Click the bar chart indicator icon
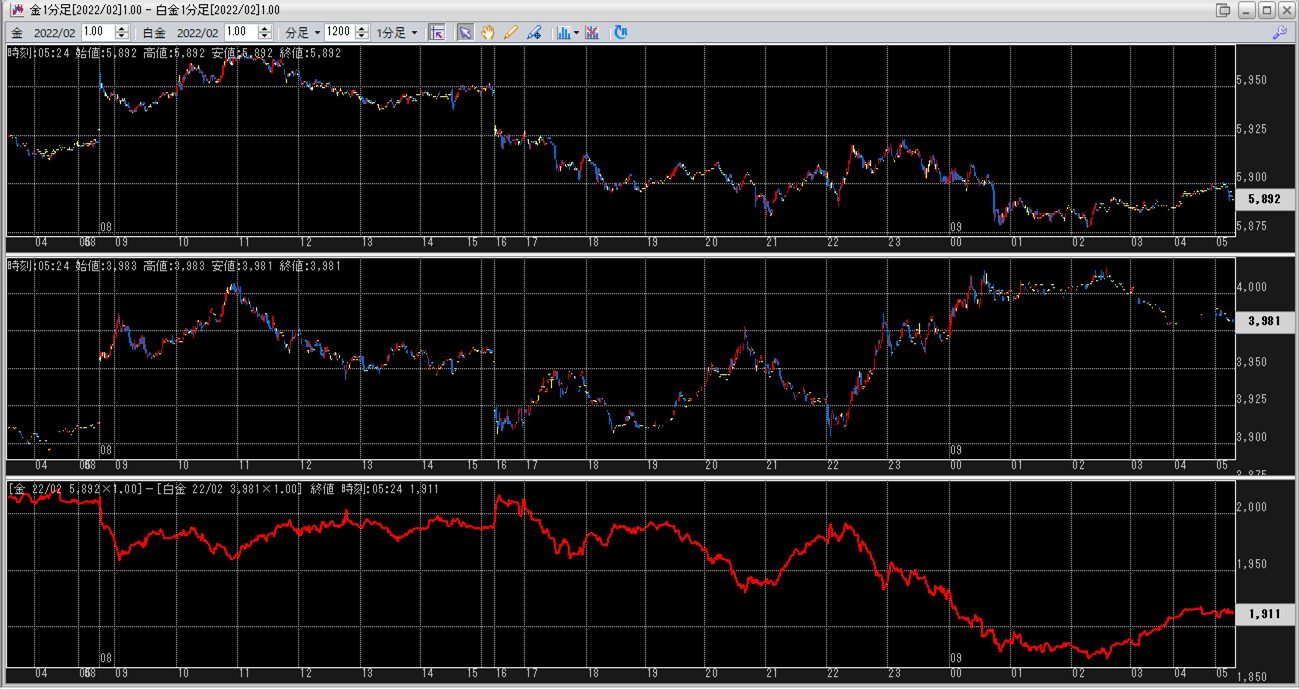The image size is (1299, 689). click(563, 32)
